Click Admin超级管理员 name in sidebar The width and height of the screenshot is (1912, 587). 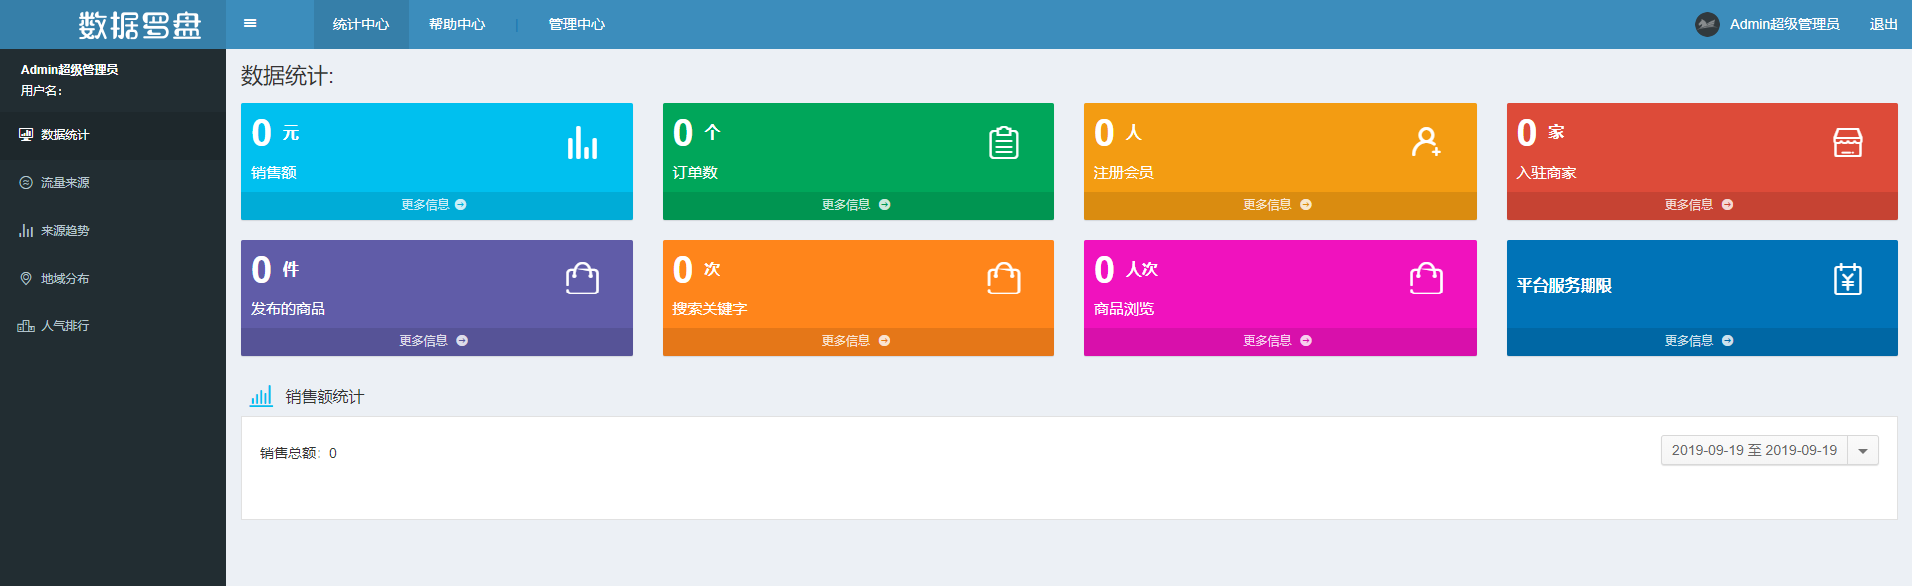click(x=70, y=70)
